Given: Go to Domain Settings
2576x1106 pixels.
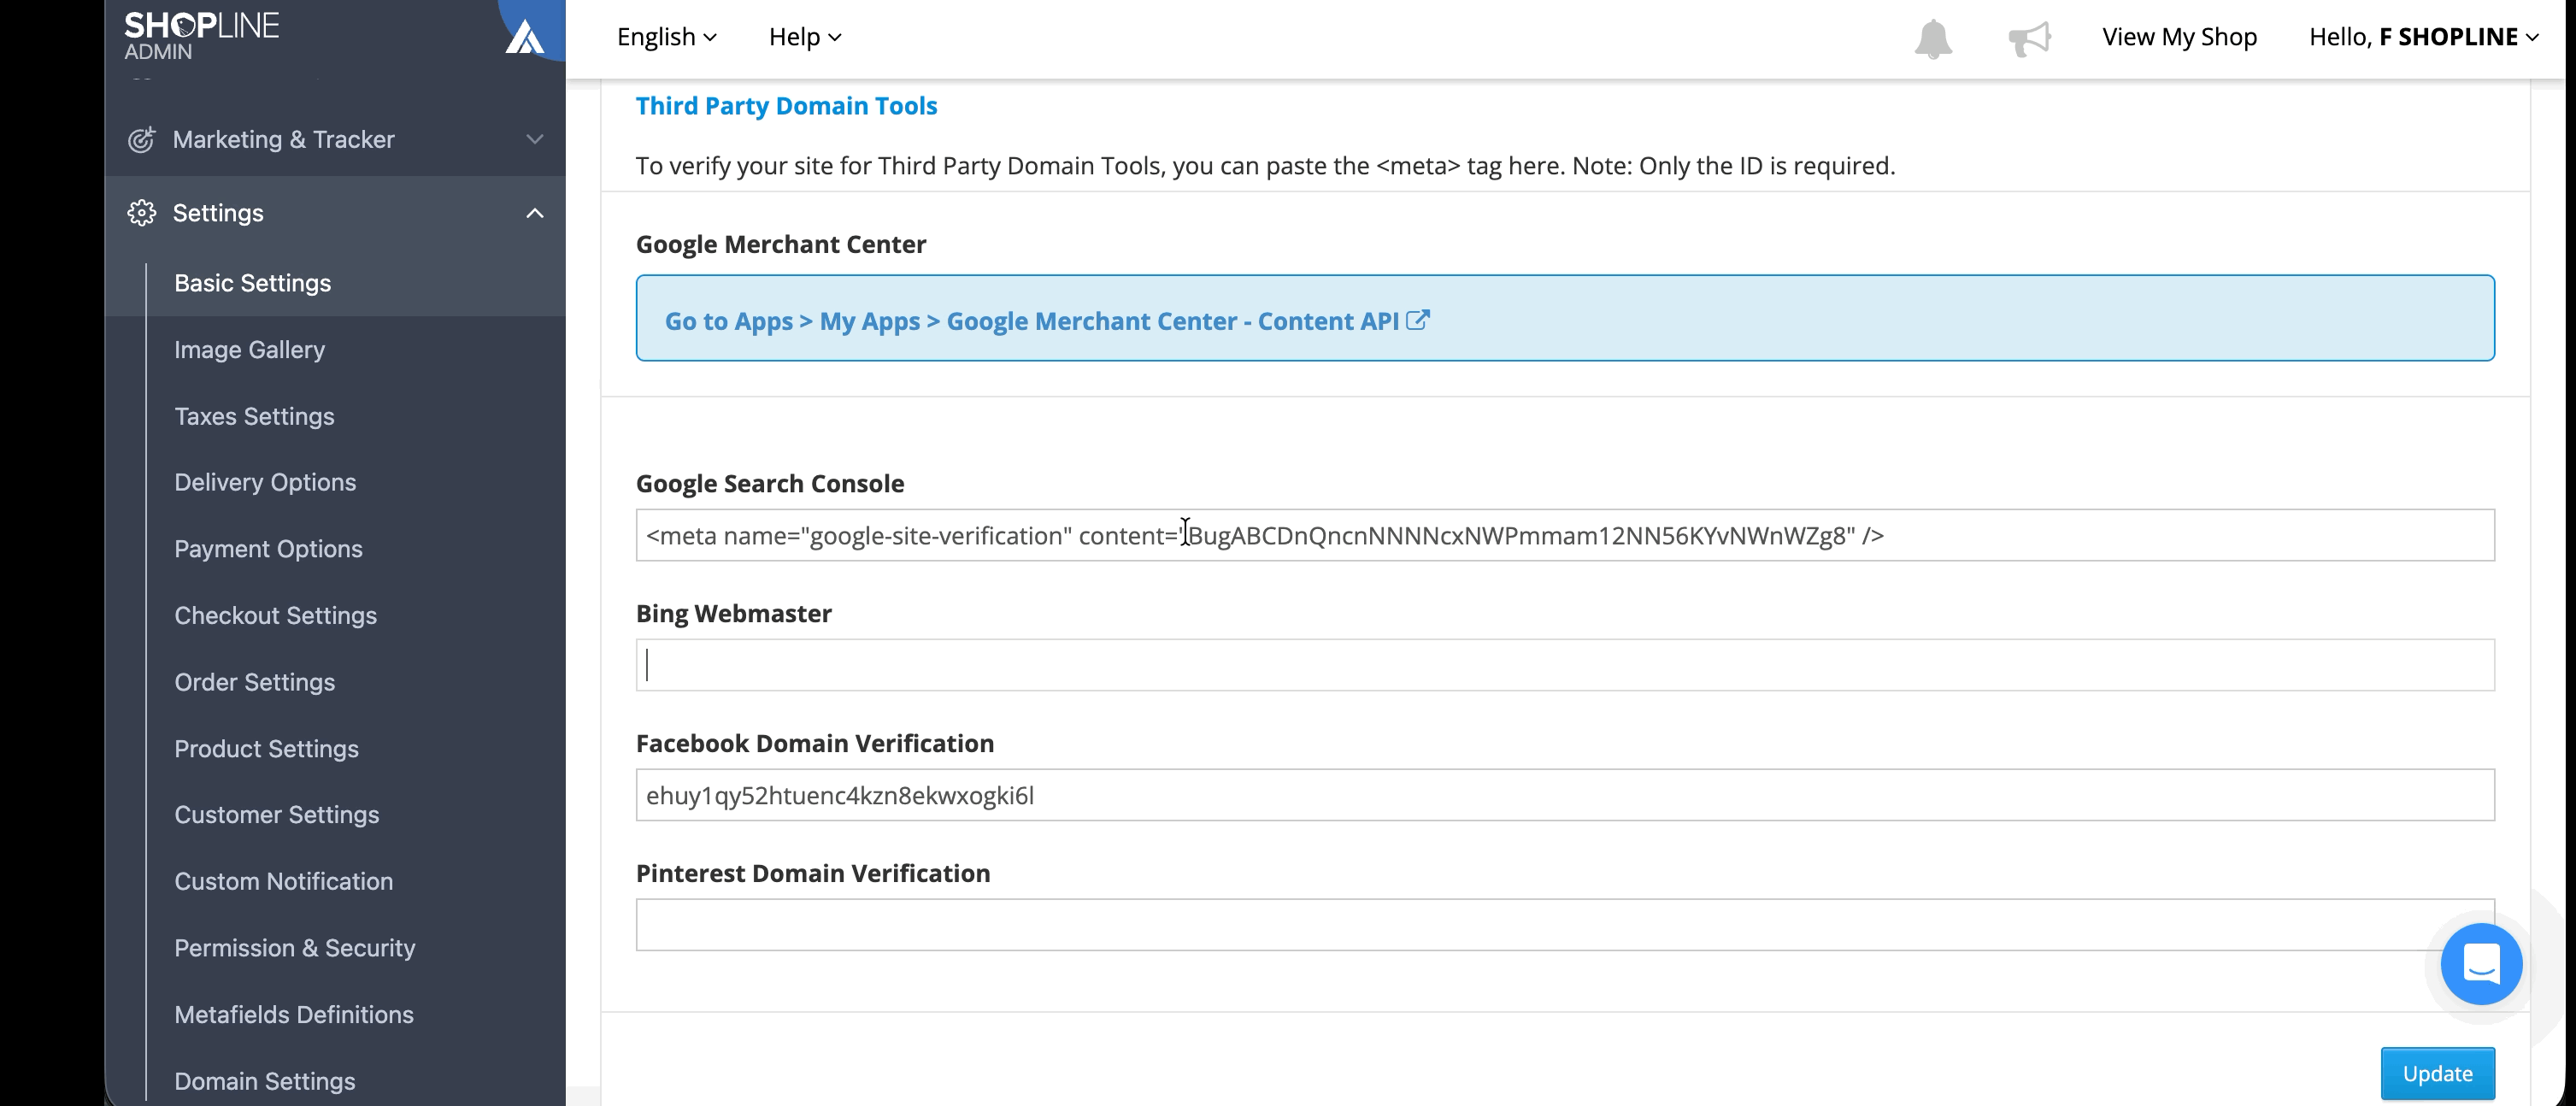Looking at the screenshot, I should click(x=264, y=1081).
